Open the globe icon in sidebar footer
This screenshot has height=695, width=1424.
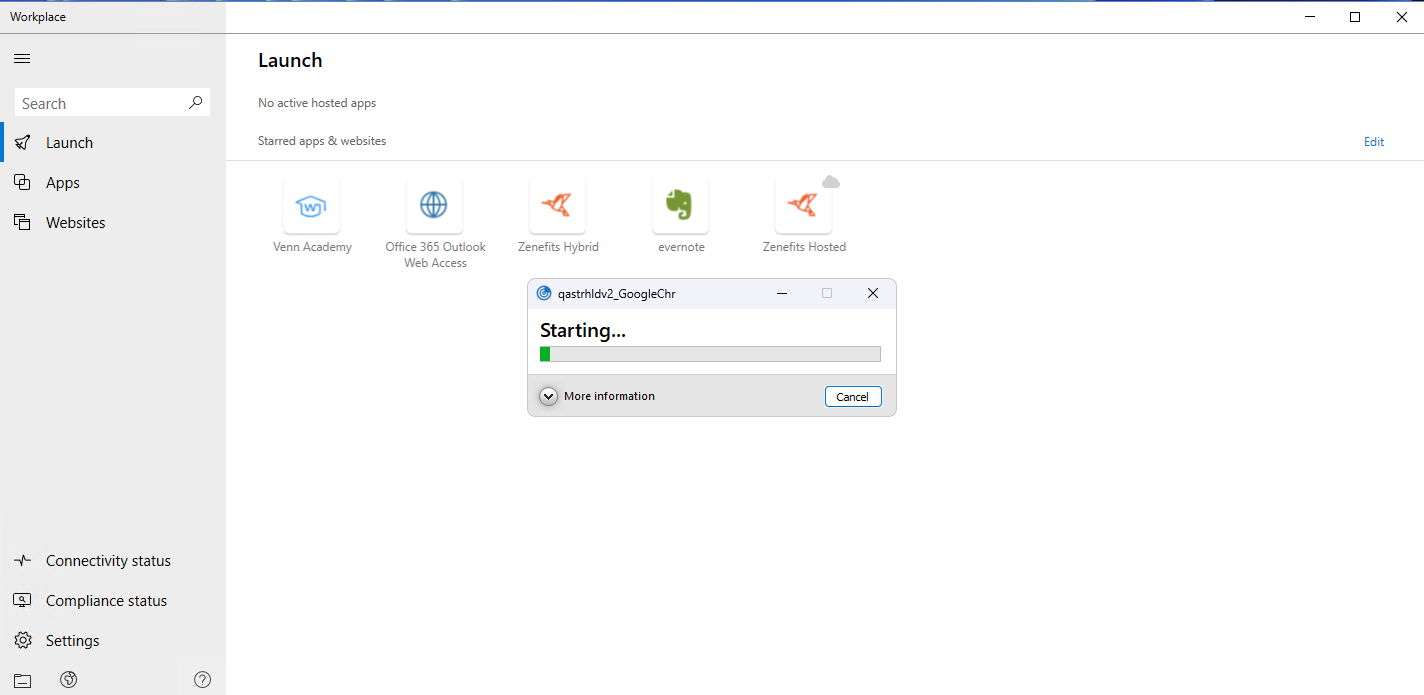[x=69, y=680]
